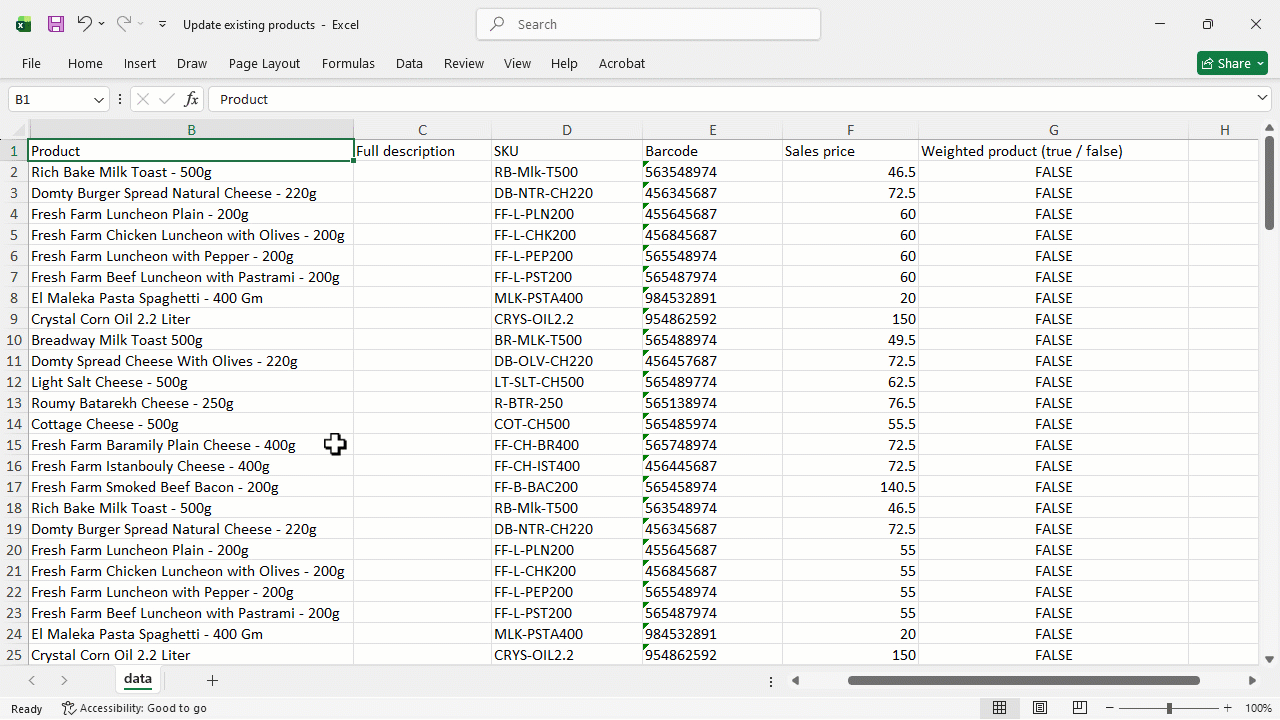
Task: Click cell with Roumy Batarekh Cheese - 250g
Action: point(191,403)
